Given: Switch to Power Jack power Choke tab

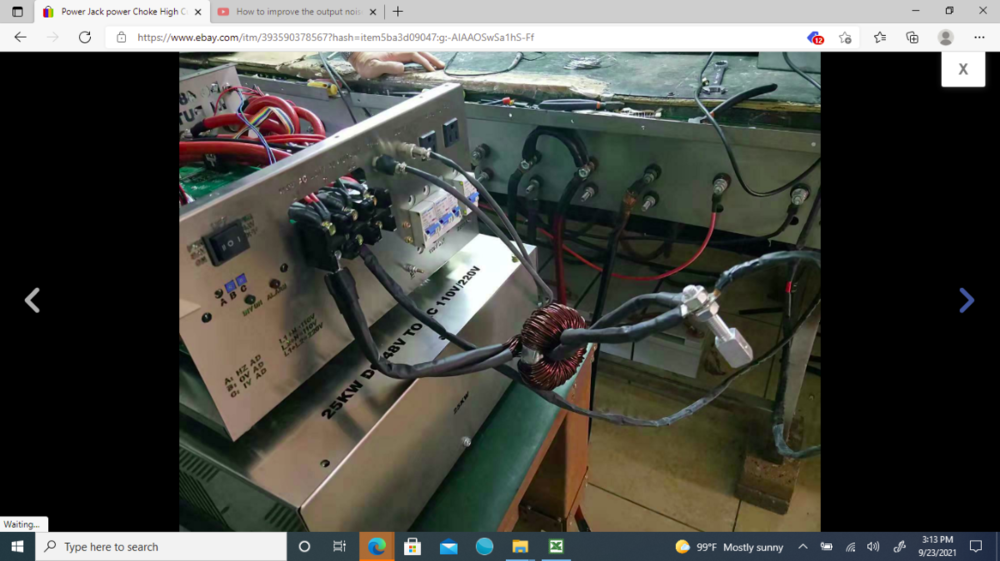Looking at the screenshot, I should click(x=122, y=11).
